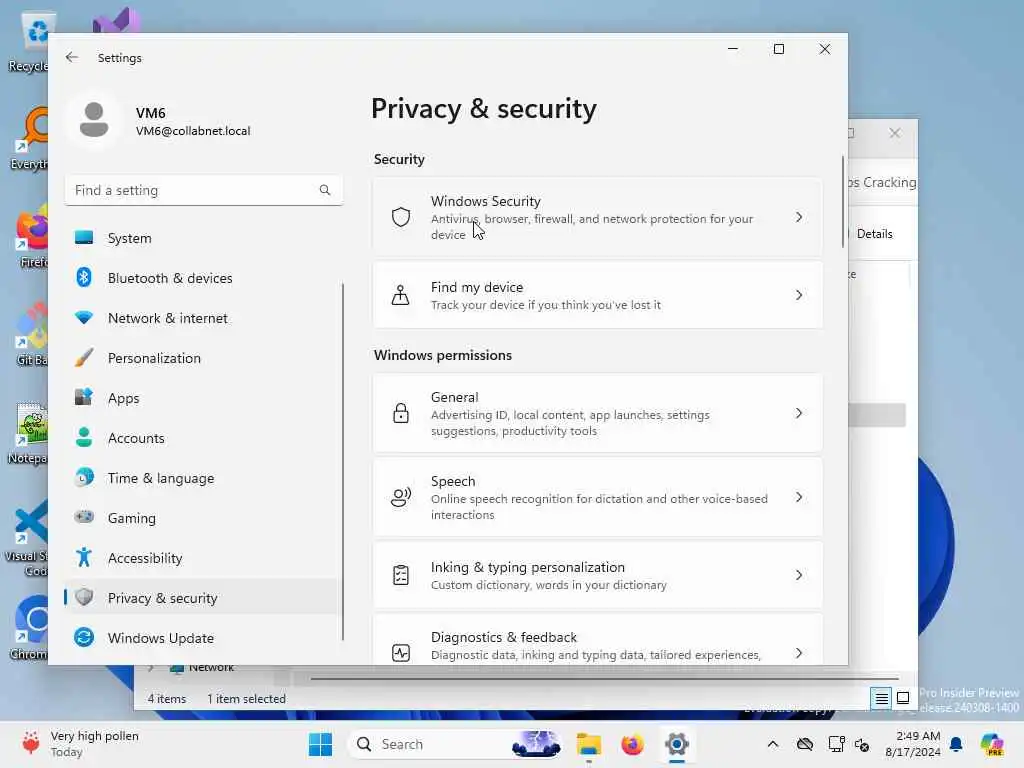Click the Windows Security shield outline icon
The width and height of the screenshot is (1024, 768).
pyautogui.click(x=401, y=217)
